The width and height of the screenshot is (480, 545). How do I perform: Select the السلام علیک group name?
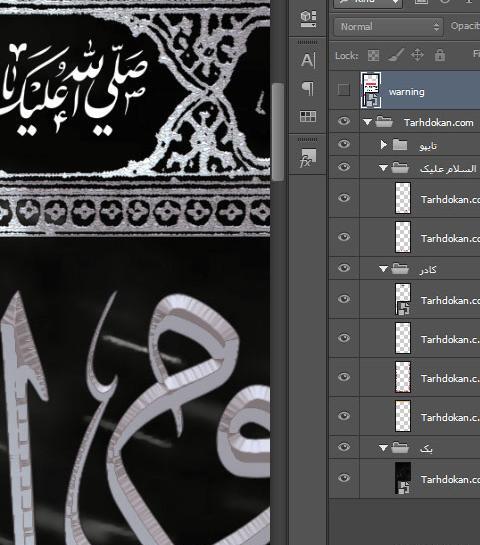coord(448,169)
